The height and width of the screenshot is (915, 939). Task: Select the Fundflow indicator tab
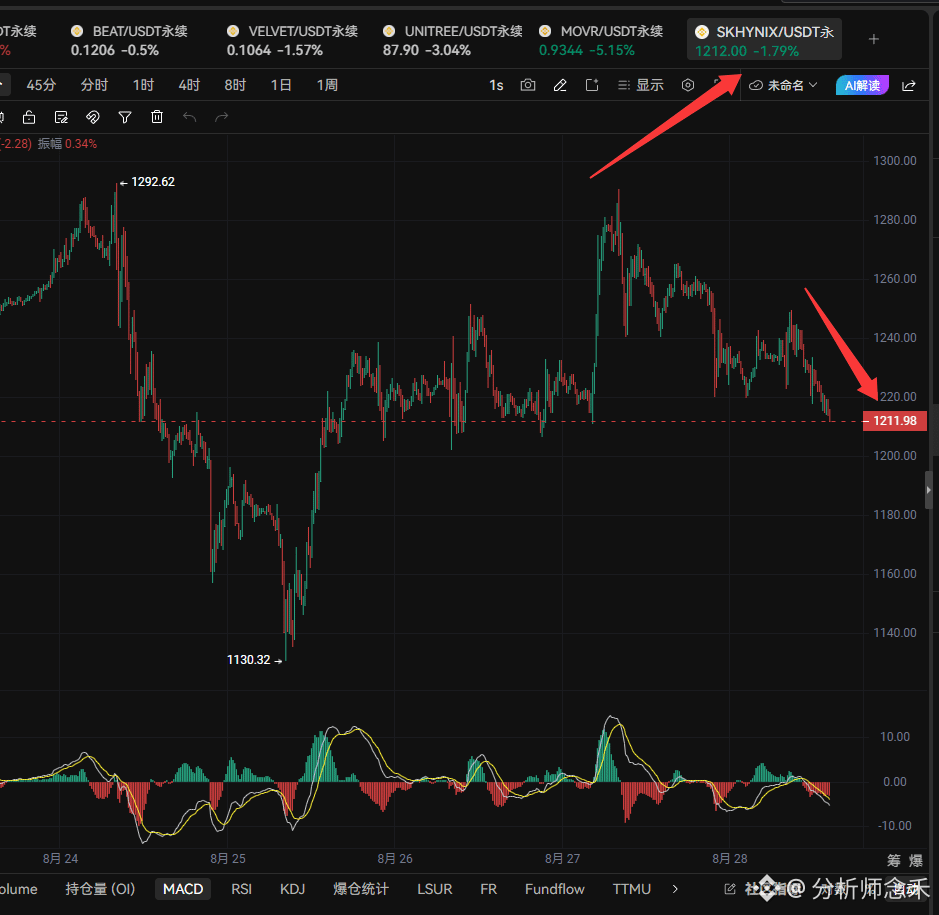click(x=555, y=889)
